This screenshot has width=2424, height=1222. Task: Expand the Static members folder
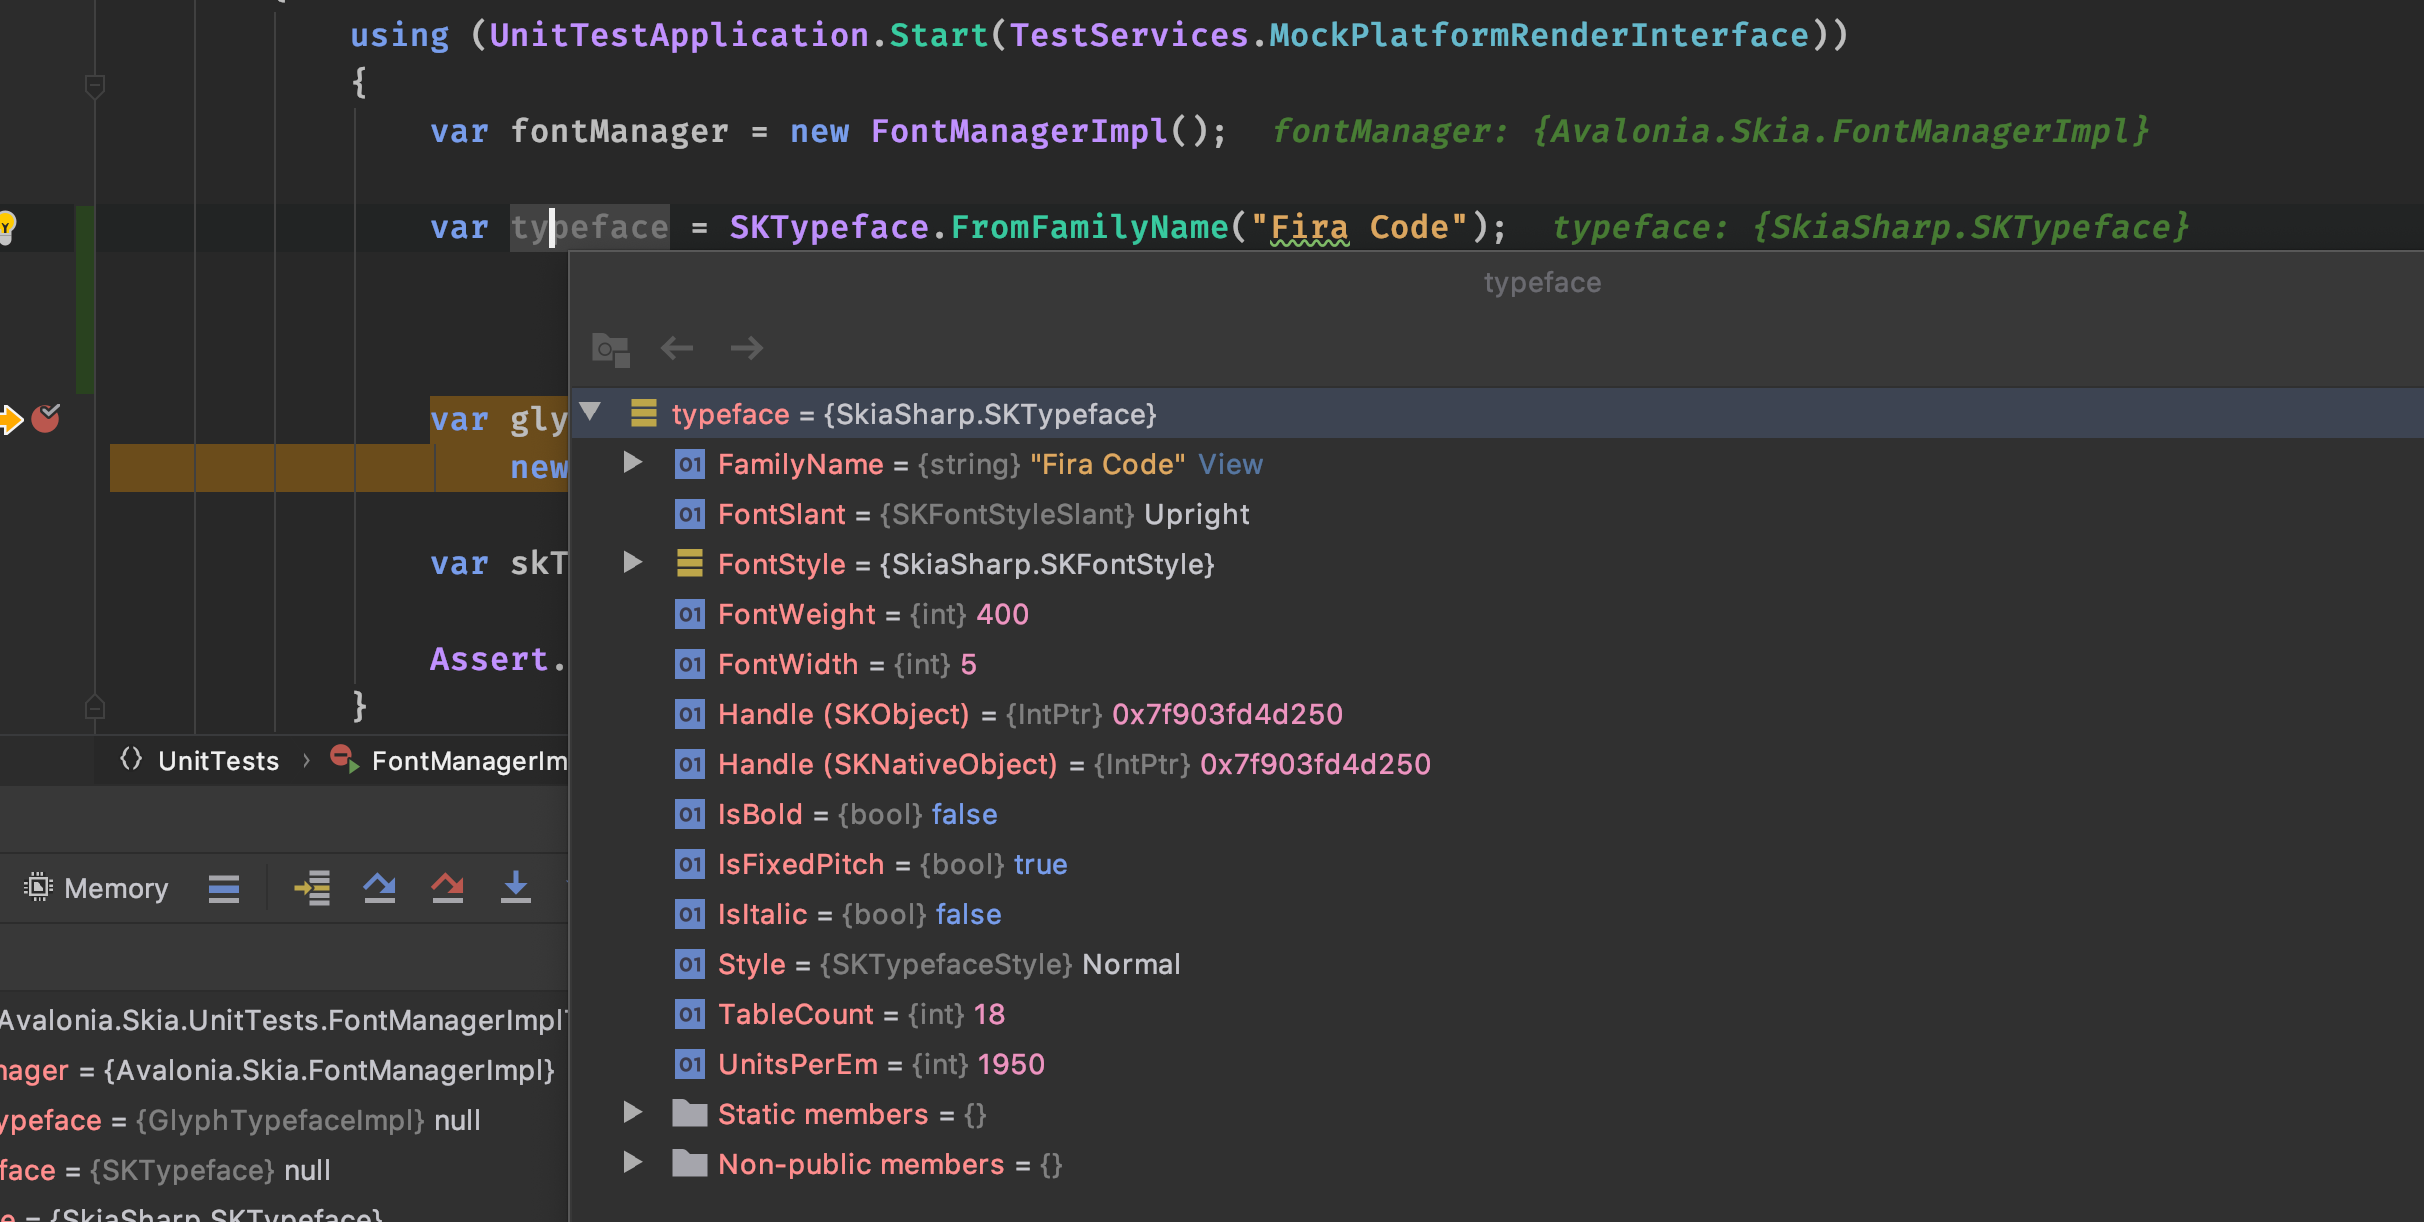[632, 1113]
